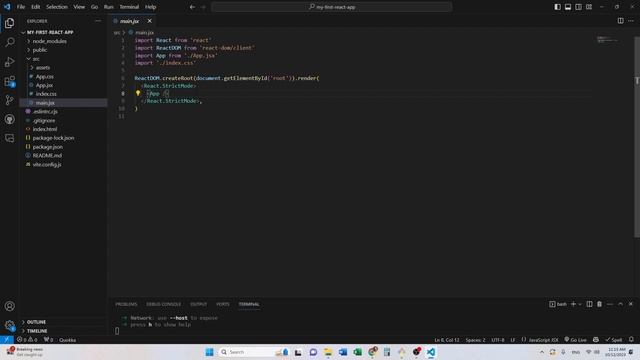This screenshot has height=360, width=640.
Task: Expand the assets folder
Action: [x=42, y=68]
